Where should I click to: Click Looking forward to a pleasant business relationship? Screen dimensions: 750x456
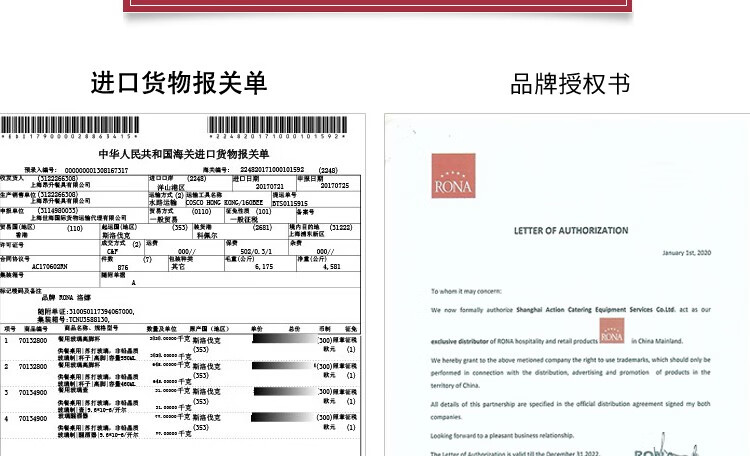pos(502,435)
